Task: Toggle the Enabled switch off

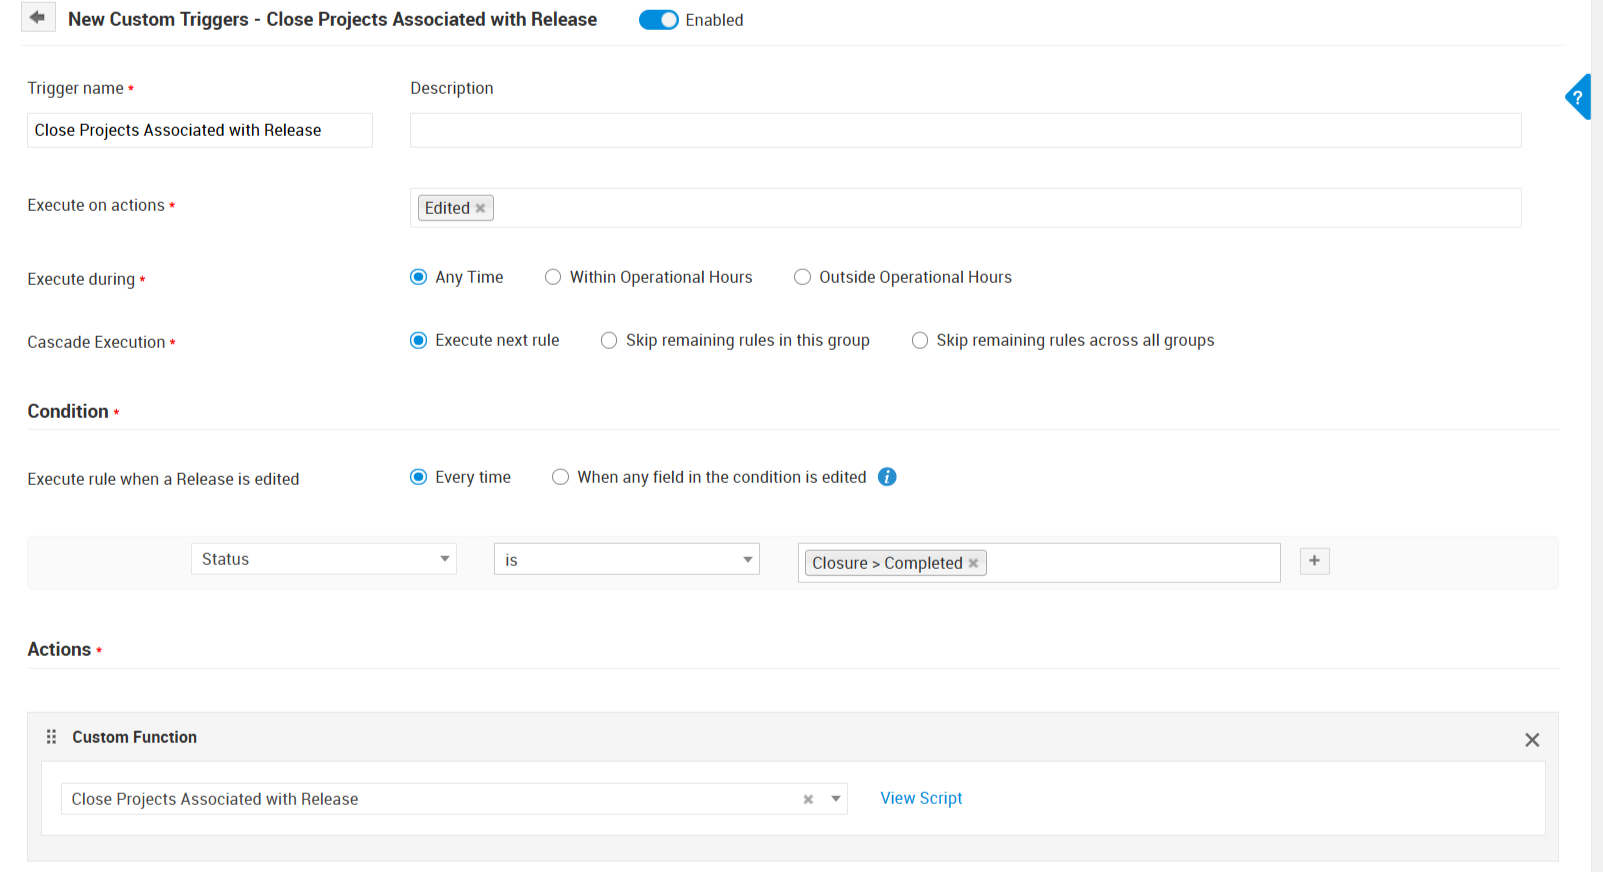Action: (x=659, y=20)
